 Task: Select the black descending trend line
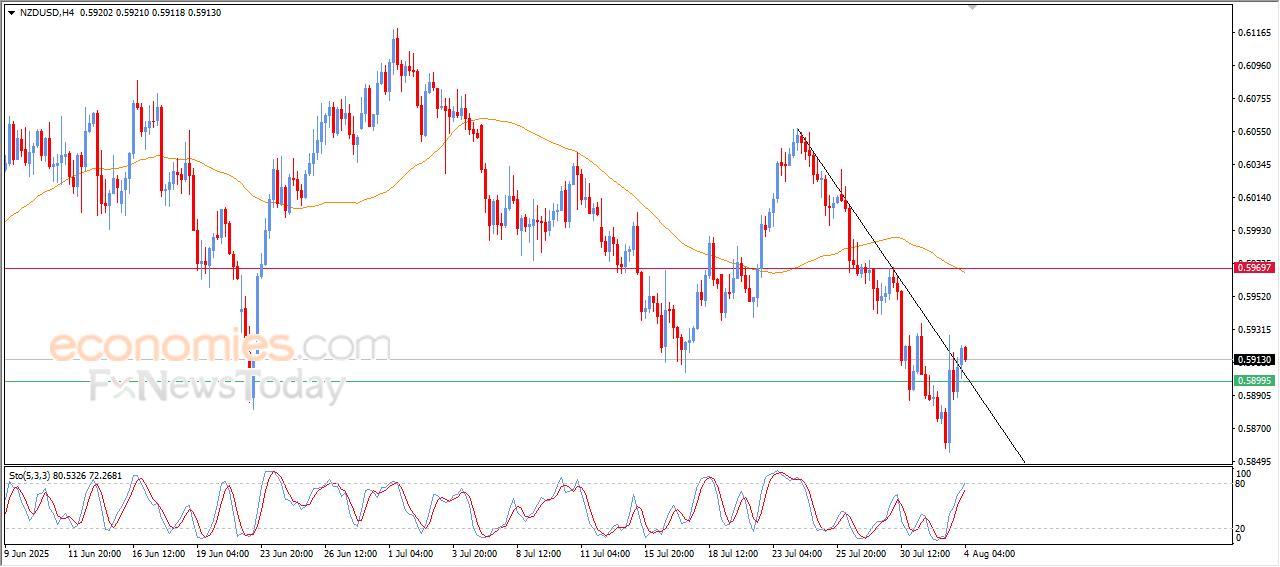pos(911,296)
